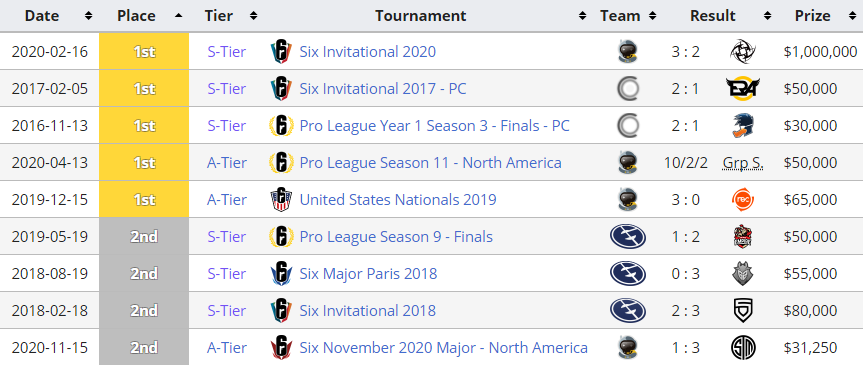Click the eRa Eternity opponent logo
The height and width of the screenshot is (365, 863).
click(x=742, y=89)
